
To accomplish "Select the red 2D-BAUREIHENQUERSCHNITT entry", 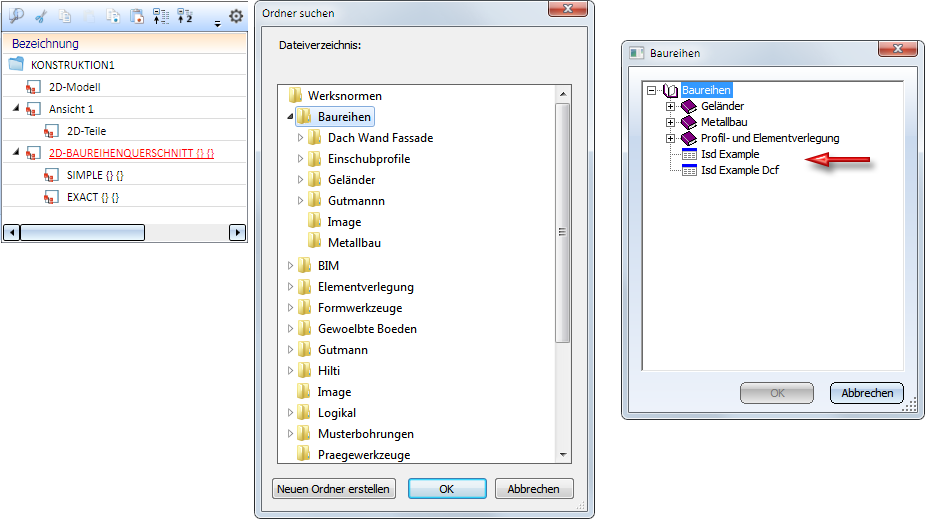I will (x=131, y=153).
